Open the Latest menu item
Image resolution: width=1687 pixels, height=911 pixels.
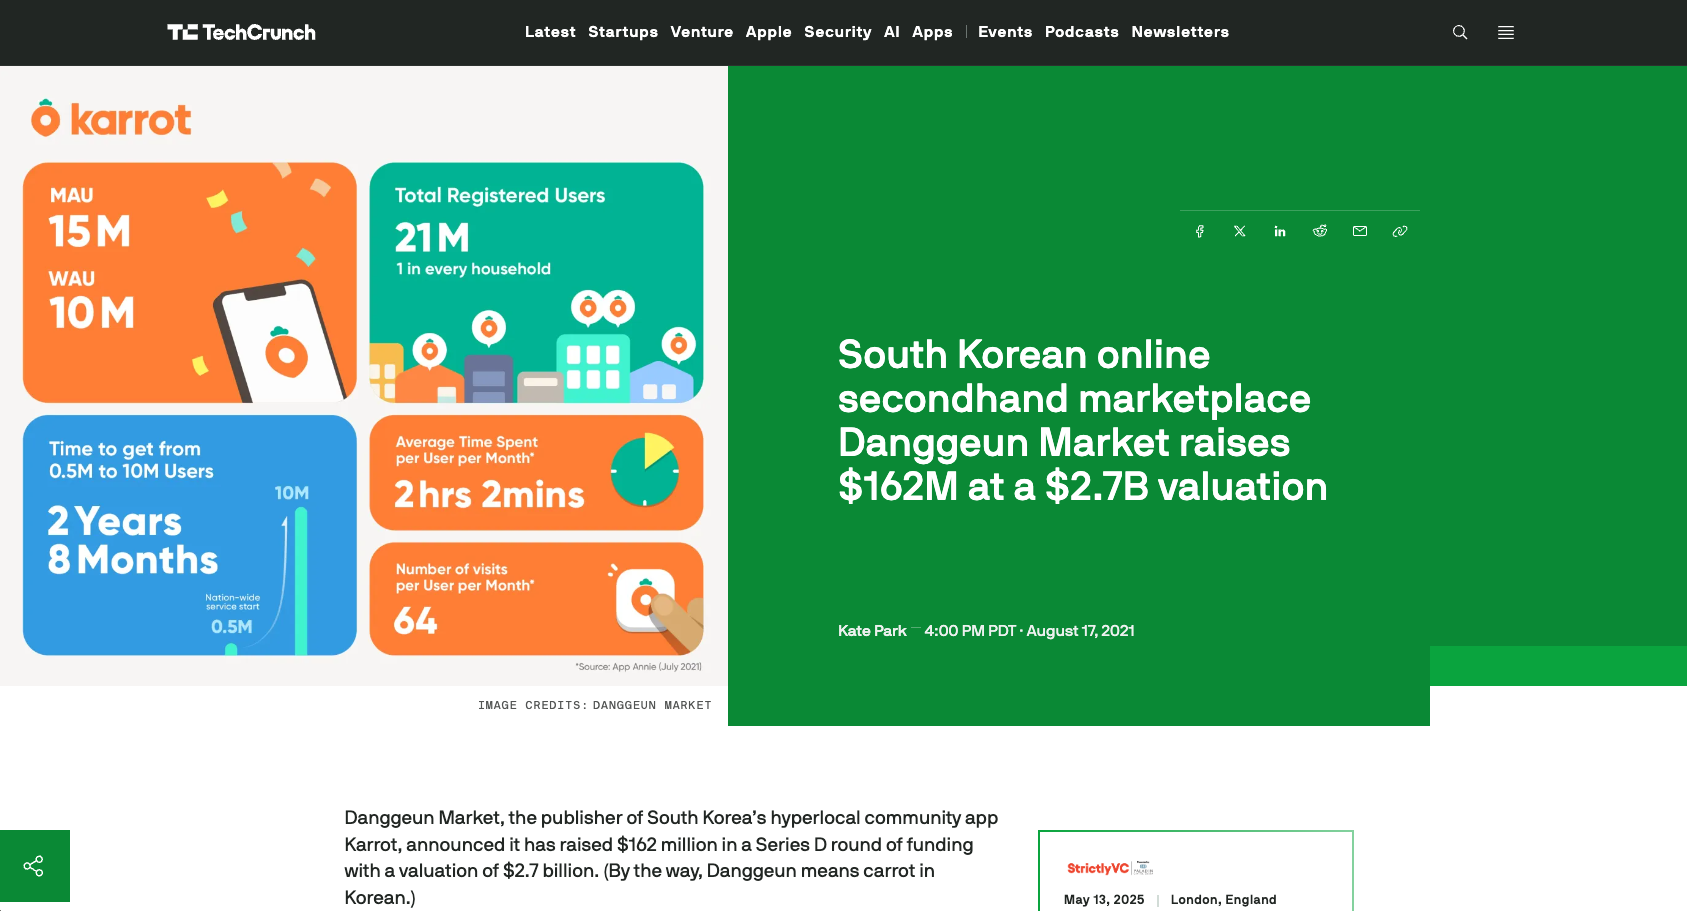[550, 32]
